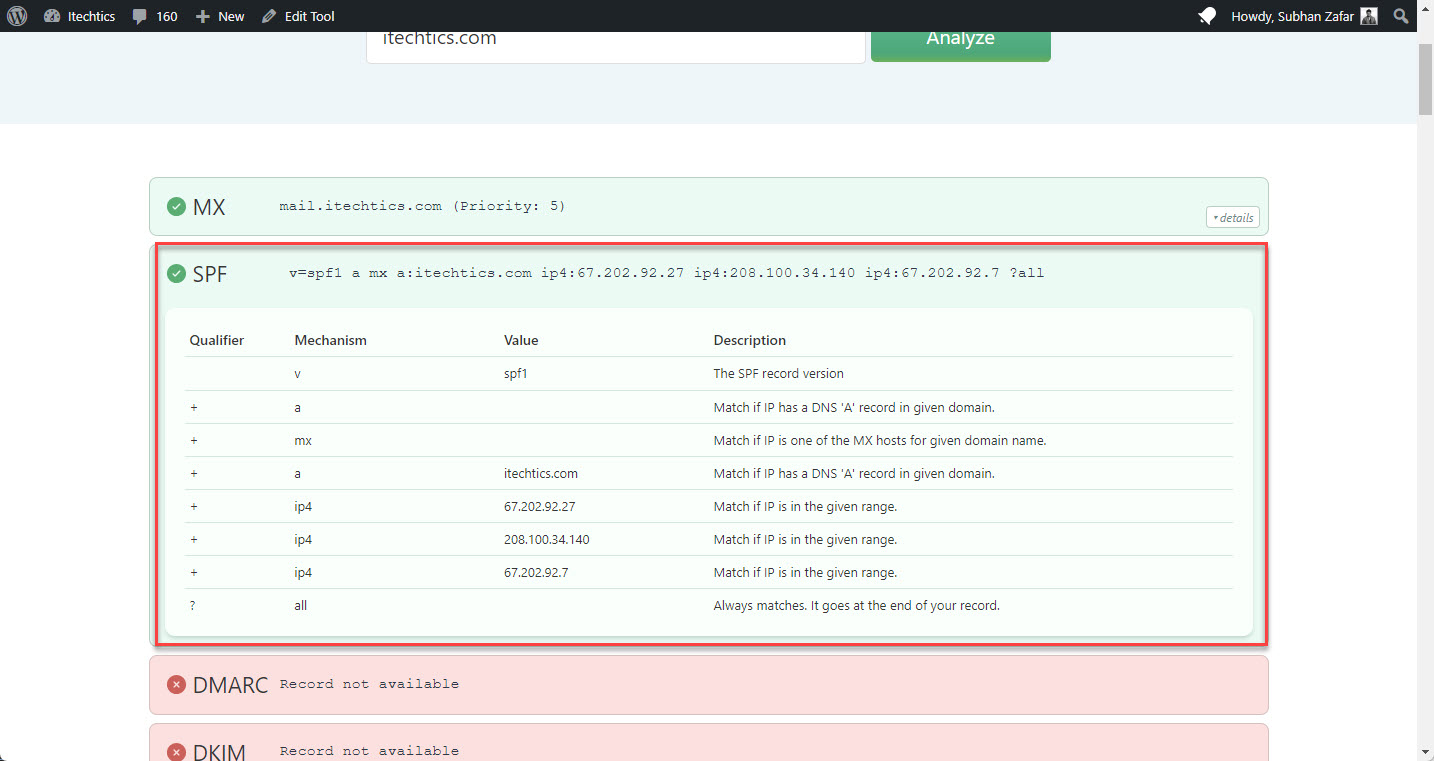Select the full v=spf1 record string
The width and height of the screenshot is (1434, 761).
[x=666, y=272]
